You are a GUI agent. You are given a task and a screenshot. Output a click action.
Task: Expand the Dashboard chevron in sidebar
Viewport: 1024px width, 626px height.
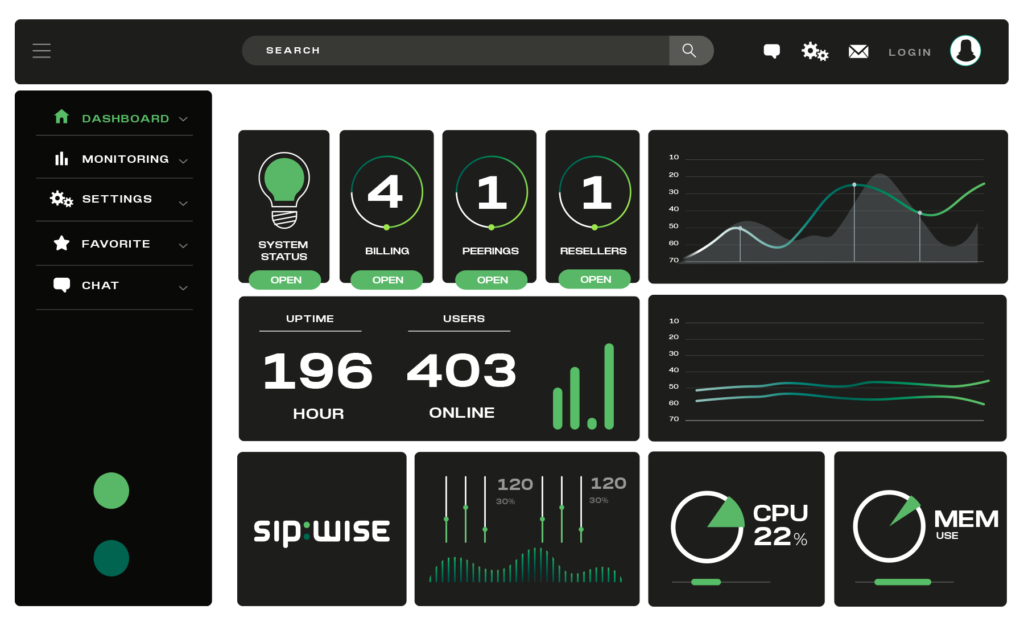[183, 119]
